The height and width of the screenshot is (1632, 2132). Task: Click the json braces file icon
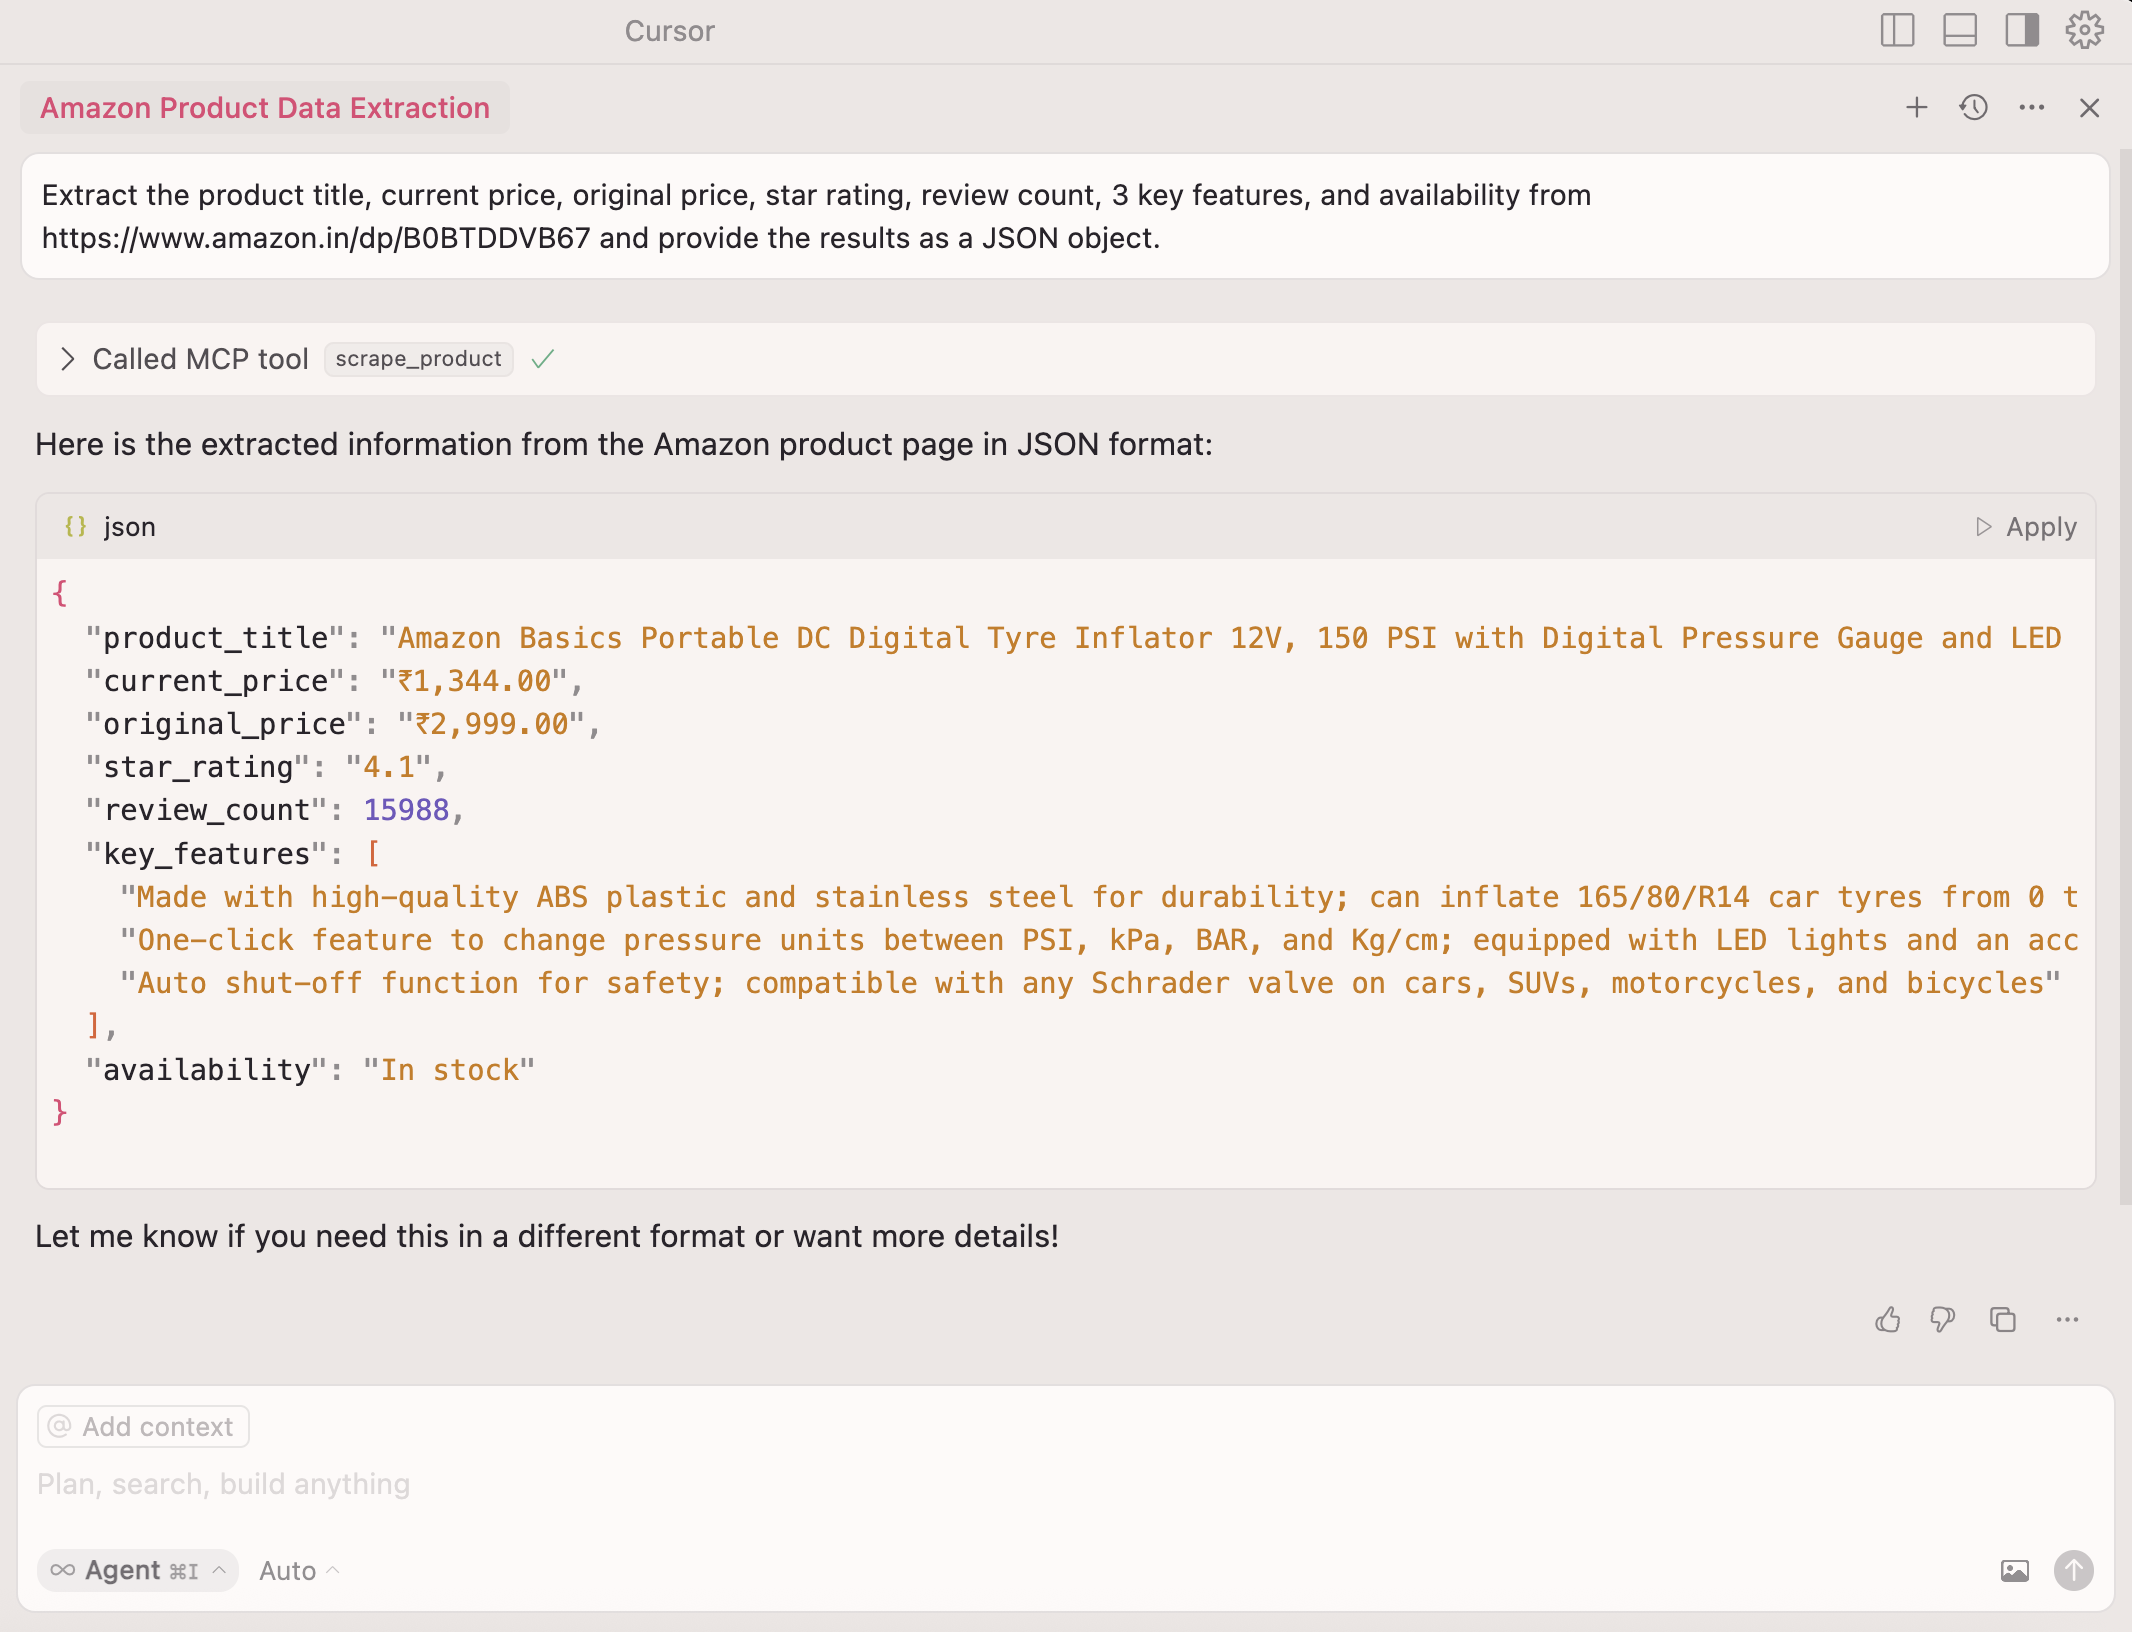pyautogui.click(x=75, y=526)
